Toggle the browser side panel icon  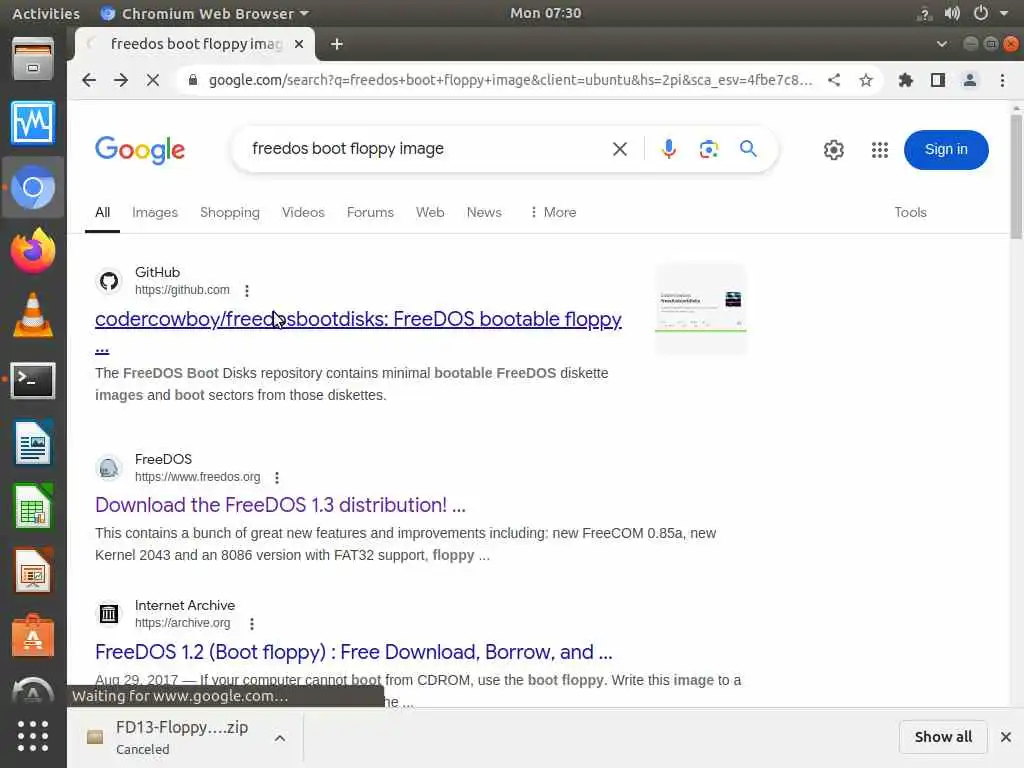(938, 80)
